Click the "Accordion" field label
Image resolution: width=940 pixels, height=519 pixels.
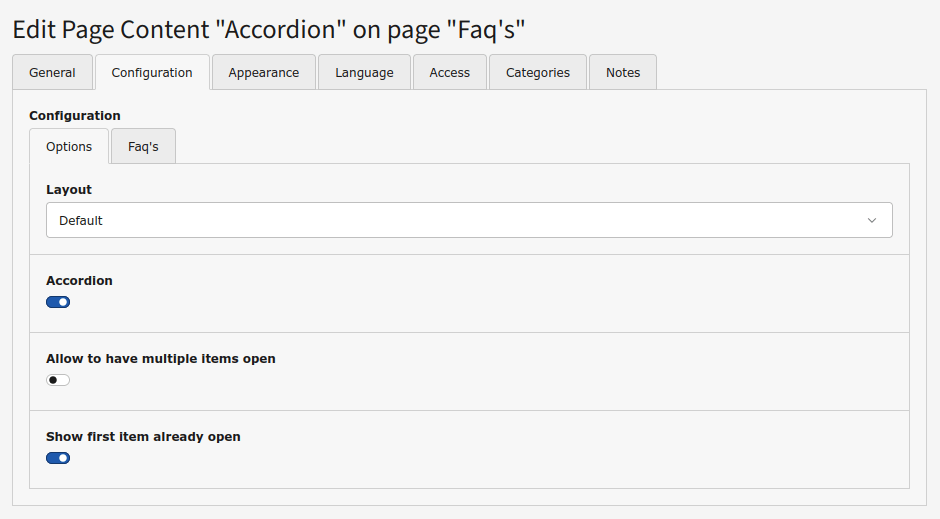coord(79,281)
